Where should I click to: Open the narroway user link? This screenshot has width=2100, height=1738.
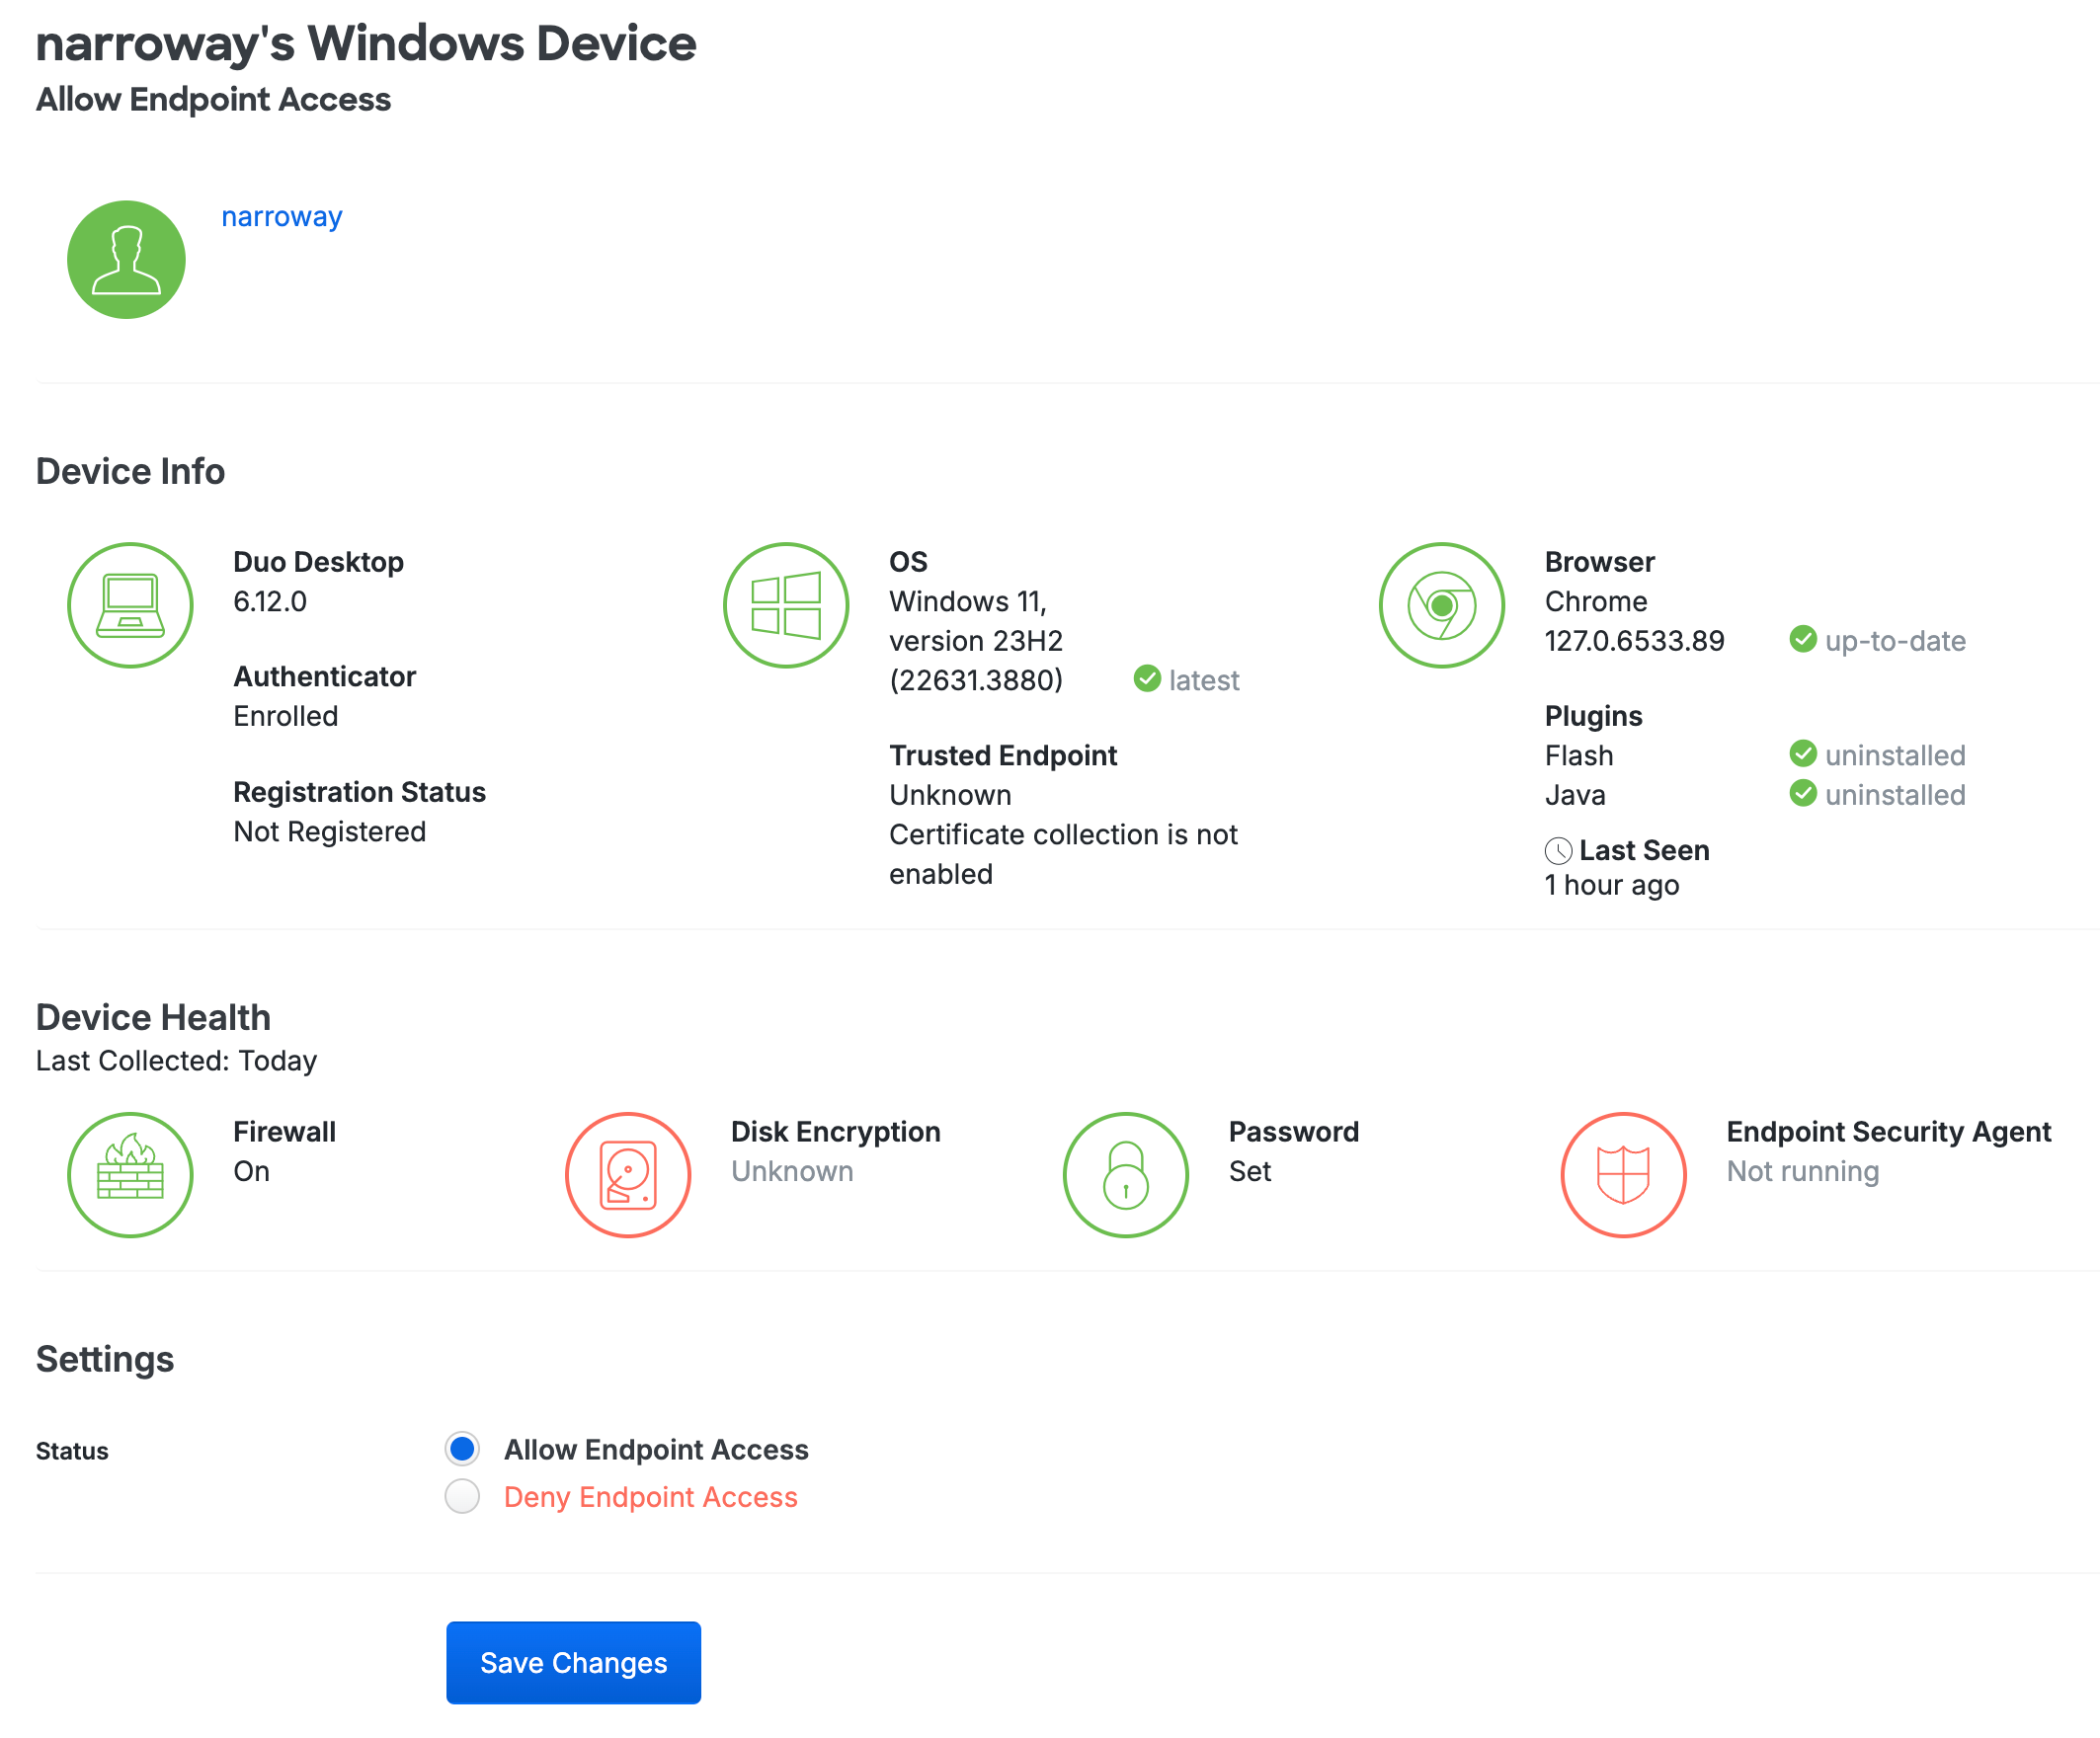point(281,216)
